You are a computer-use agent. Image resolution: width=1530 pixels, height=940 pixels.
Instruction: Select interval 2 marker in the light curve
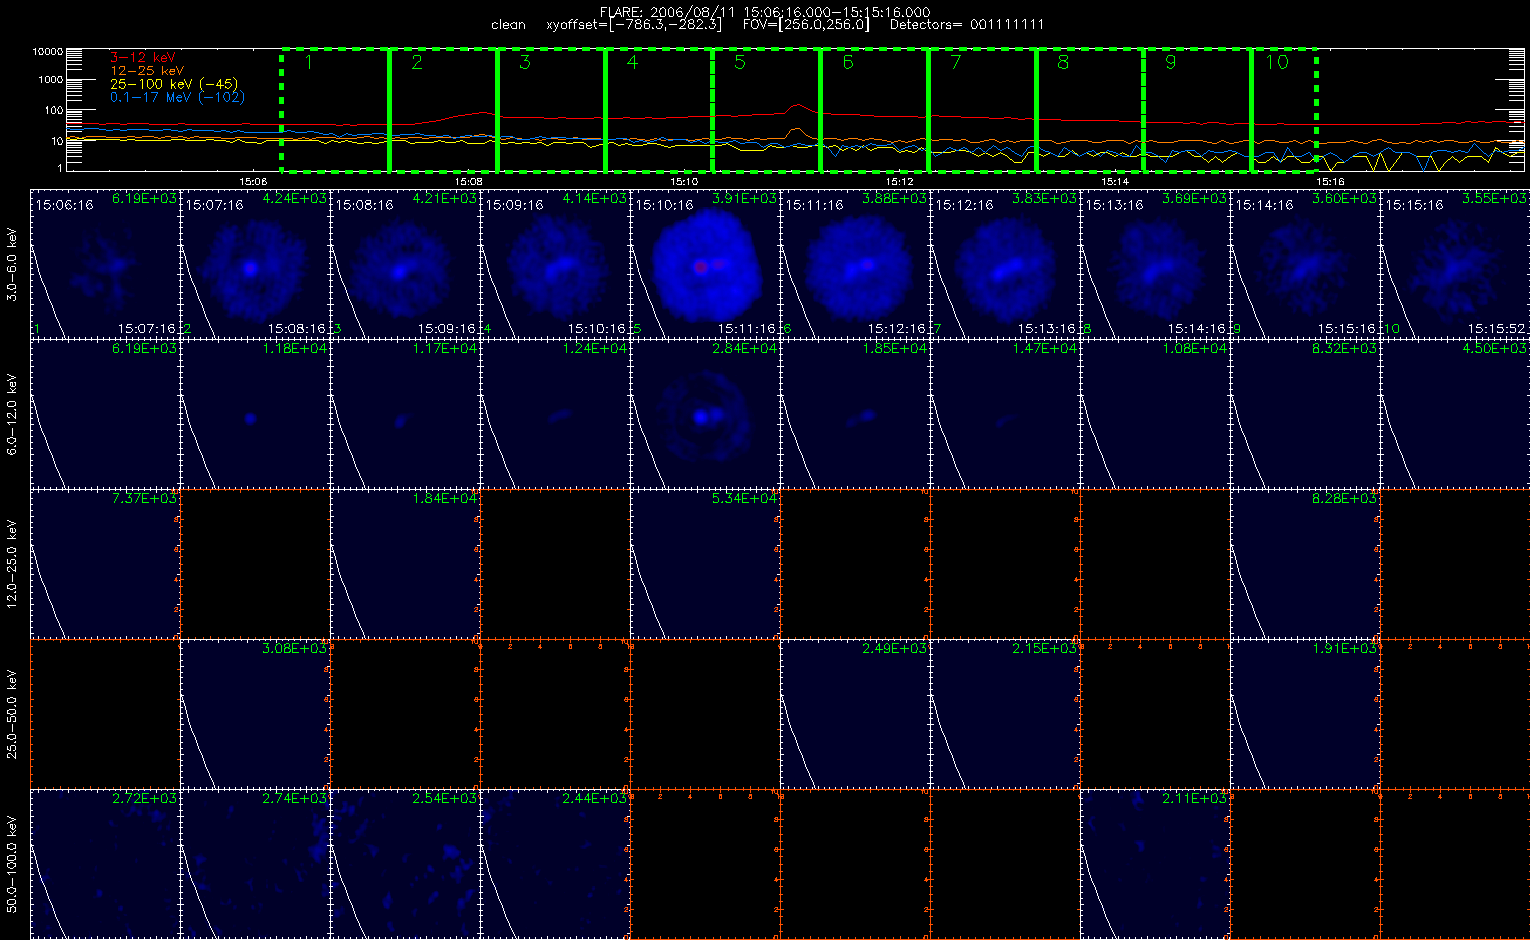coord(417,63)
